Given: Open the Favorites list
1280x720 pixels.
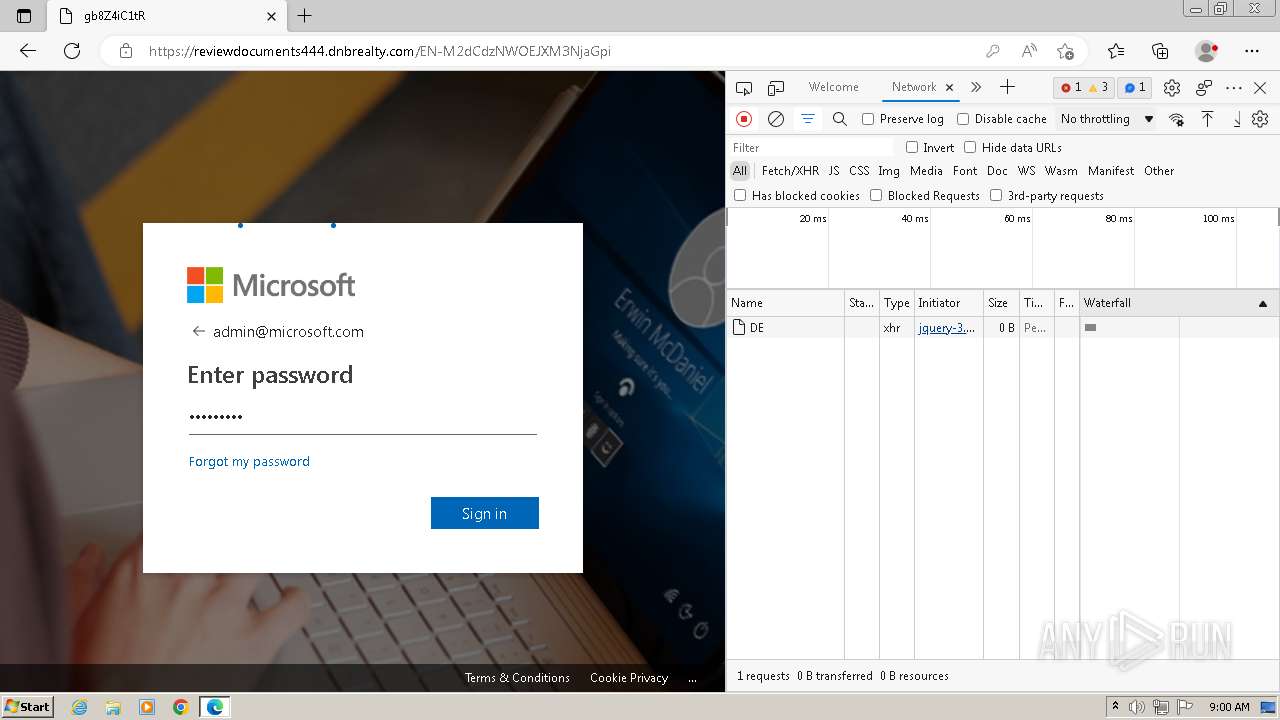Looking at the screenshot, I should (x=1116, y=51).
